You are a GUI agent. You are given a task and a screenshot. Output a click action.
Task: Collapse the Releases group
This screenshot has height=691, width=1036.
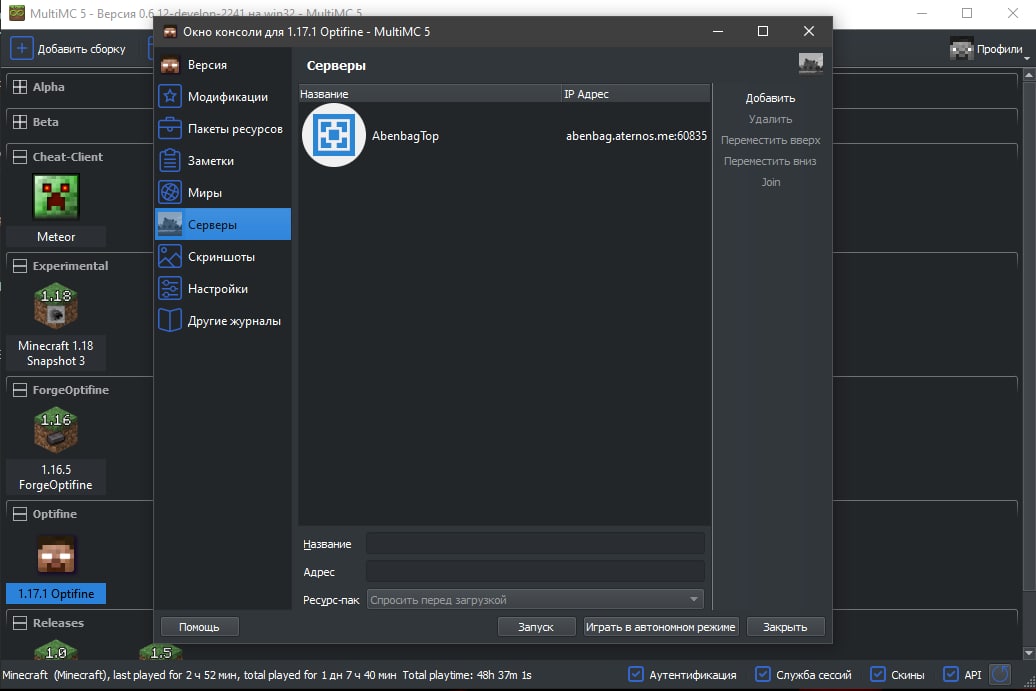pyautogui.click(x=20, y=623)
